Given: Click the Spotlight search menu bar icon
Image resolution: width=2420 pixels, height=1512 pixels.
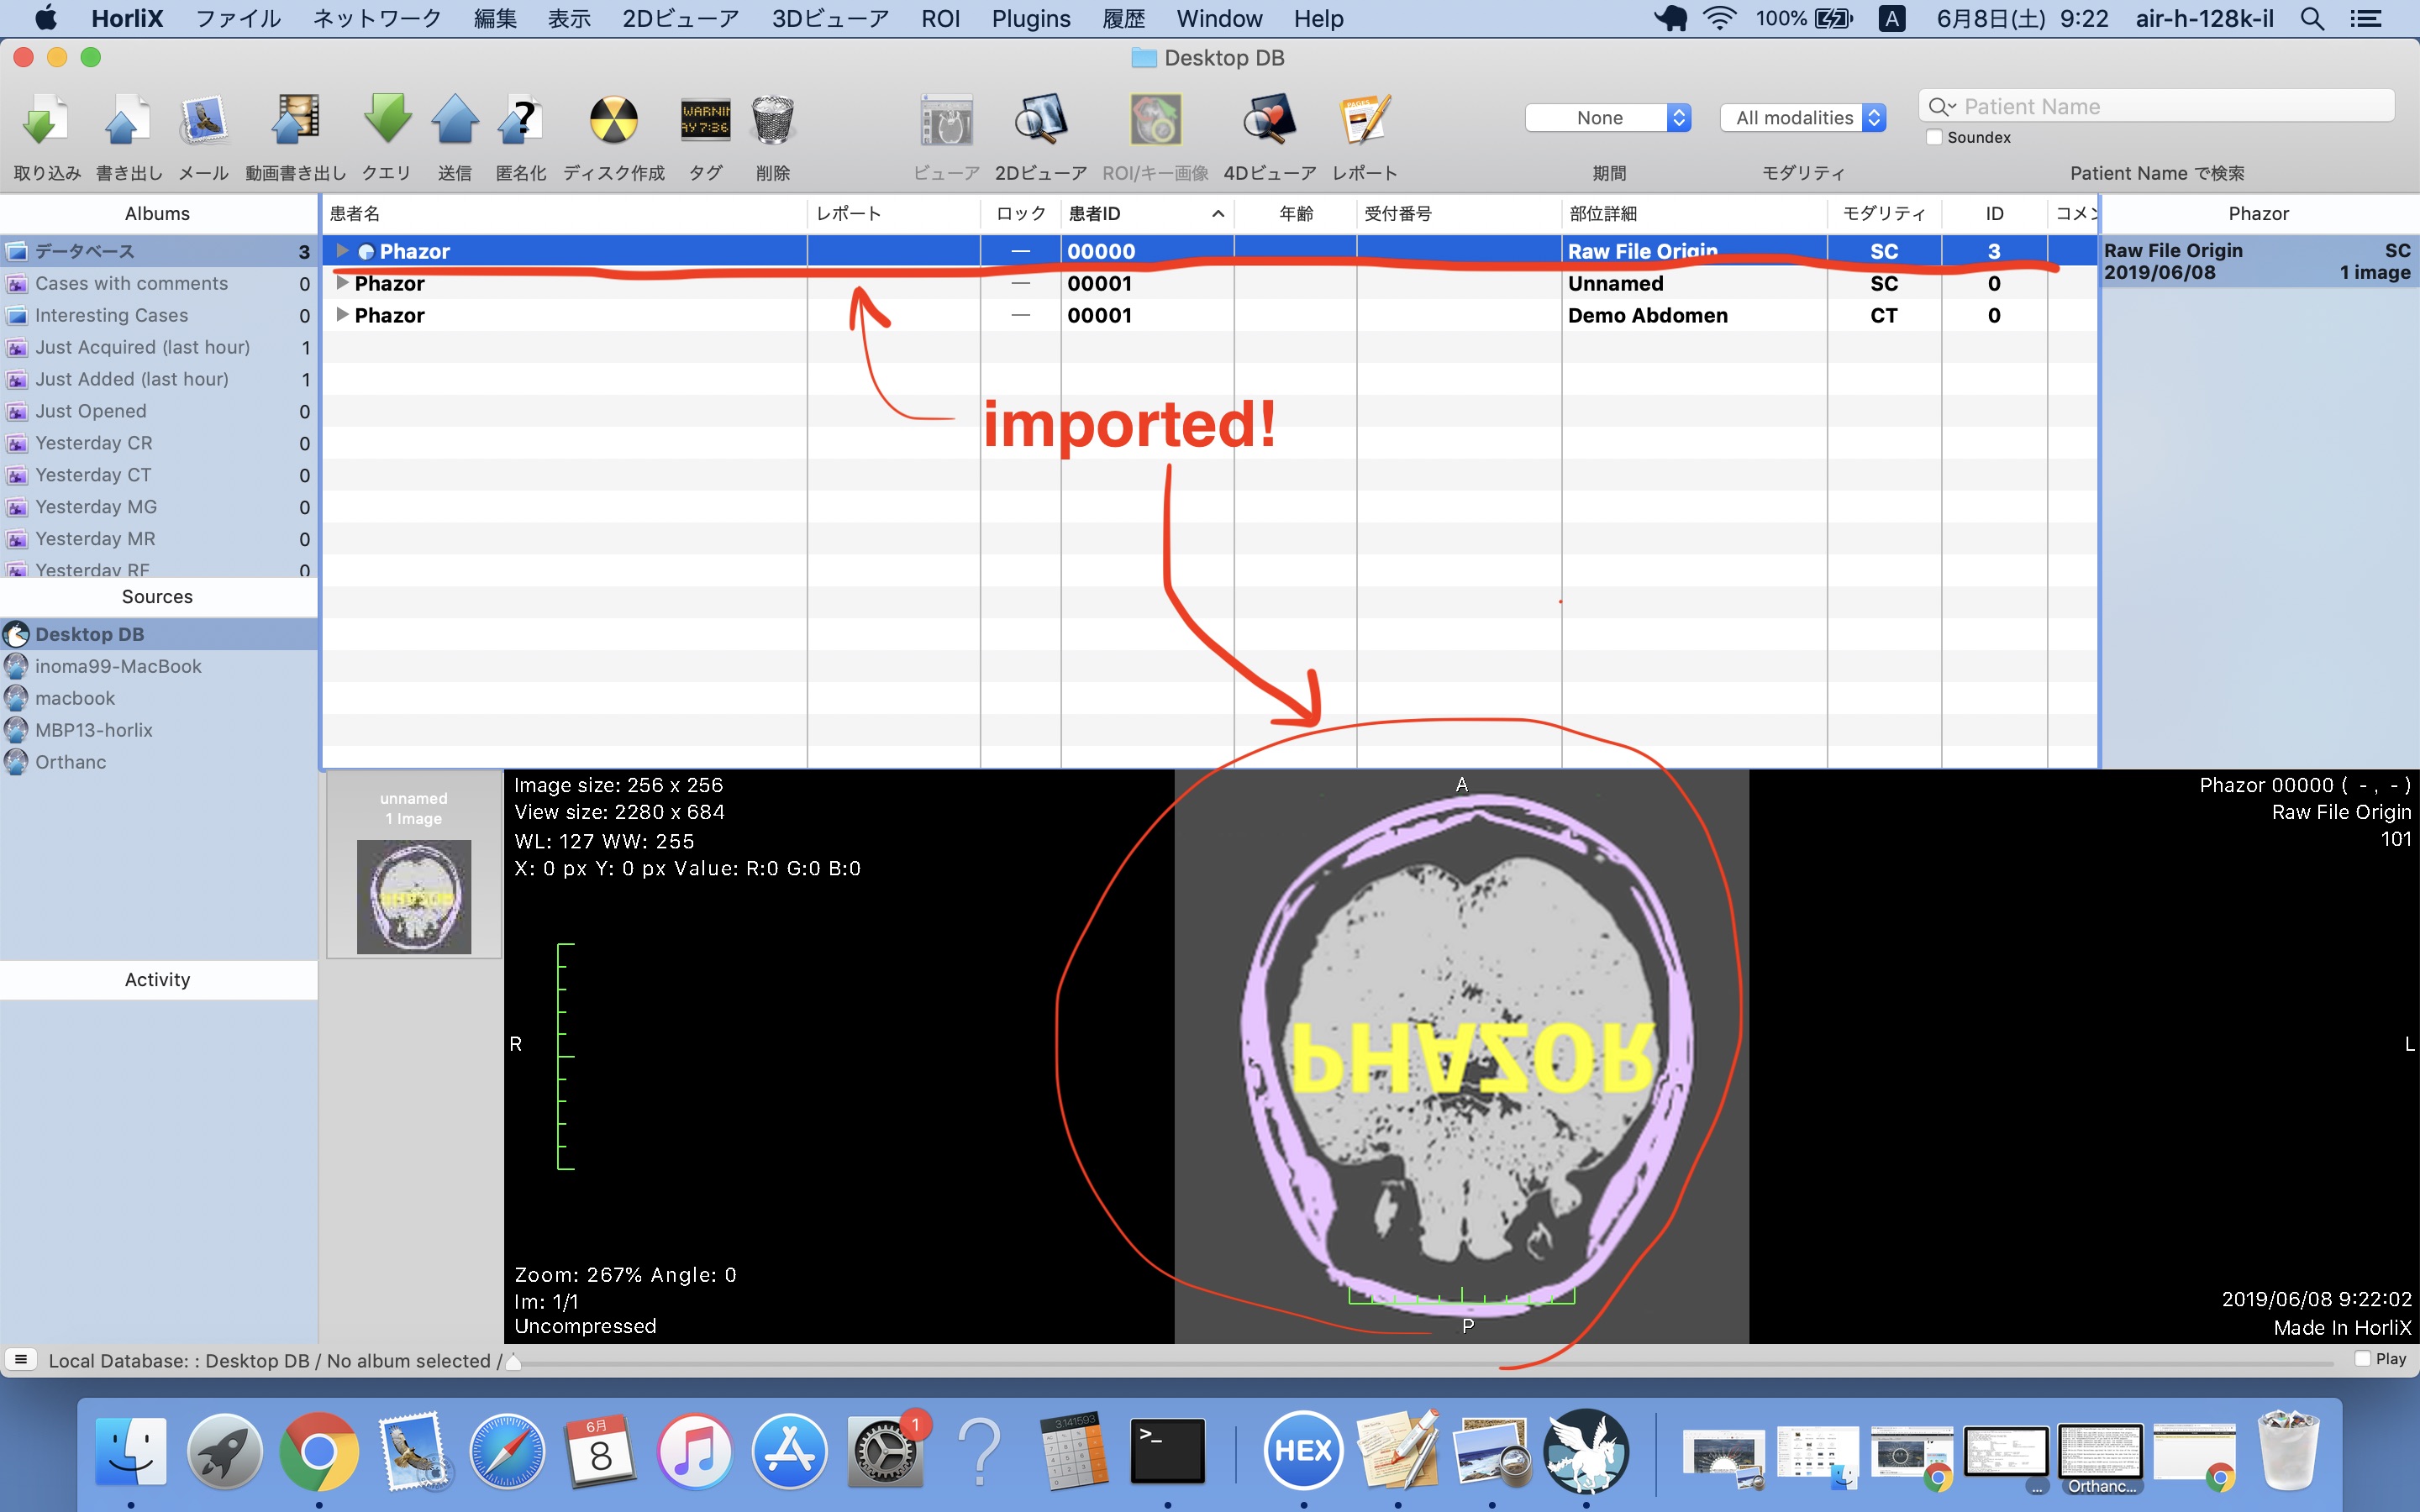Looking at the screenshot, I should click(x=2312, y=18).
